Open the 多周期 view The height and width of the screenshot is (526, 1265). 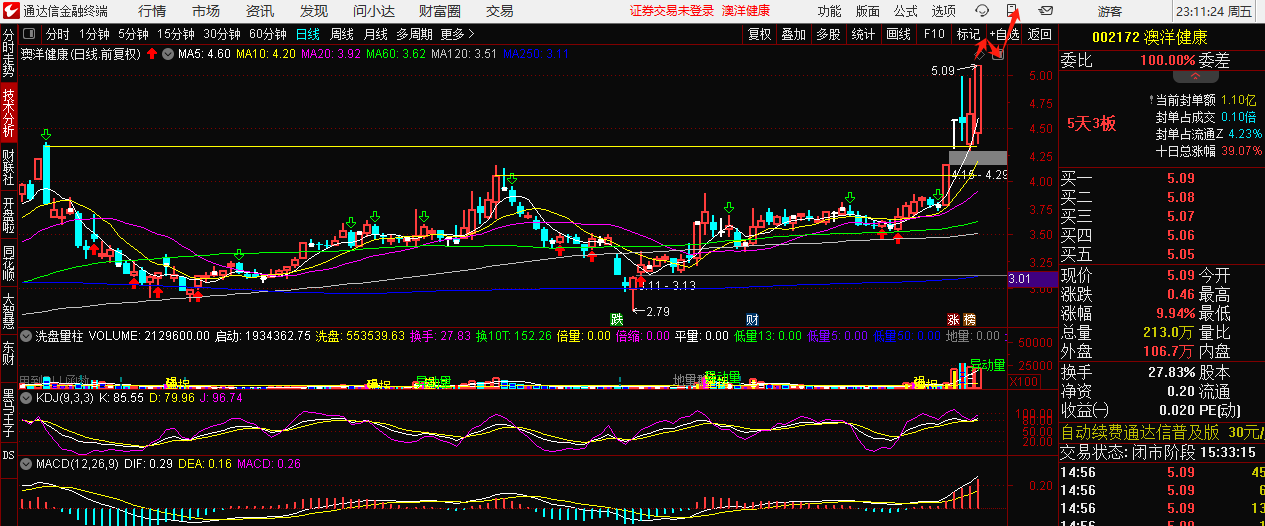point(414,34)
